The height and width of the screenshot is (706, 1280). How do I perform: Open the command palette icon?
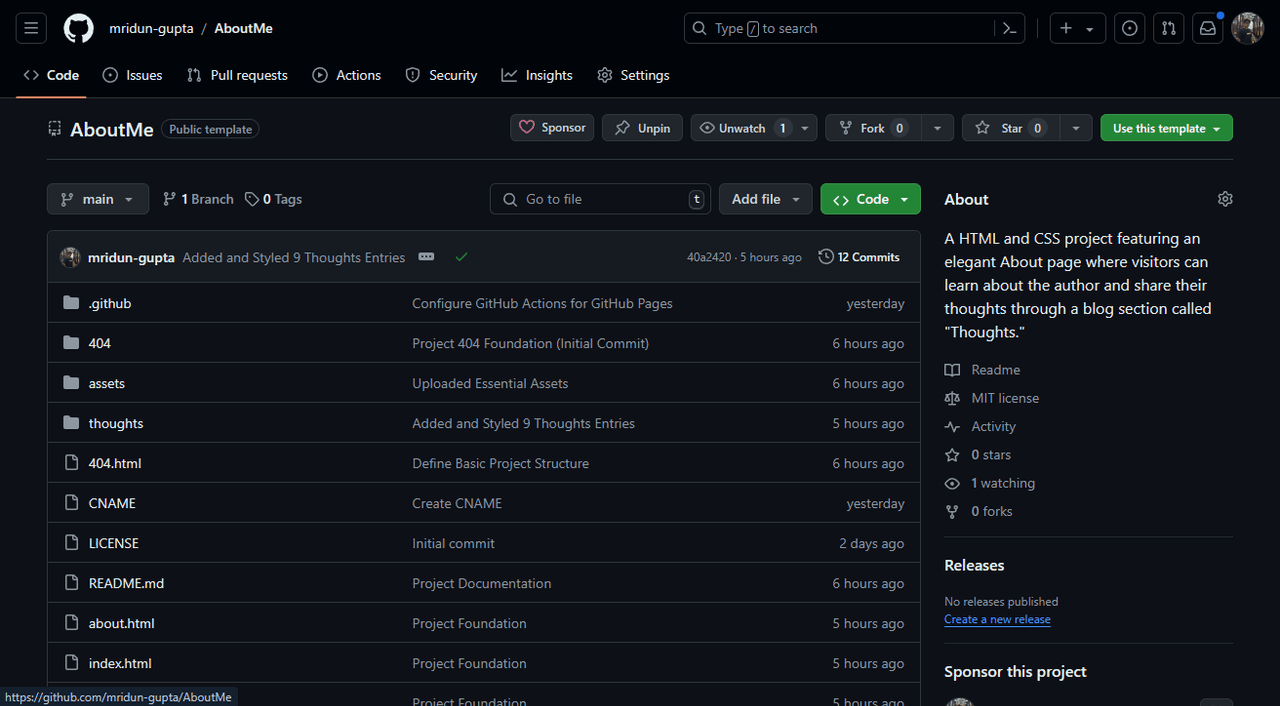click(1009, 29)
